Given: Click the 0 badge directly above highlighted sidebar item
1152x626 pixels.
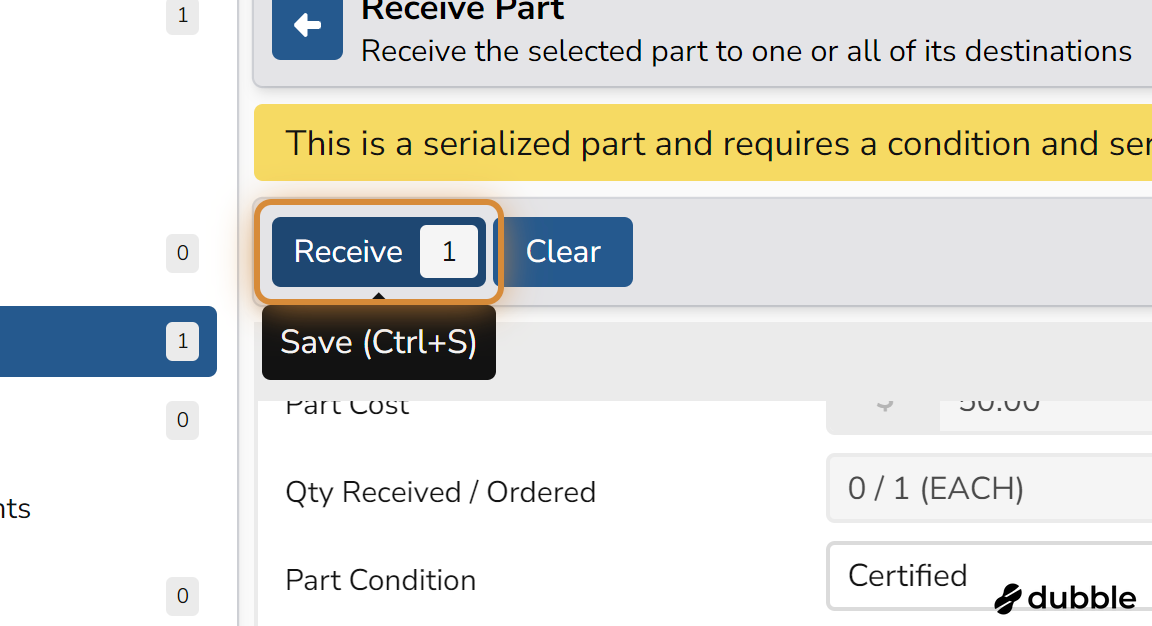Looking at the screenshot, I should [182, 253].
